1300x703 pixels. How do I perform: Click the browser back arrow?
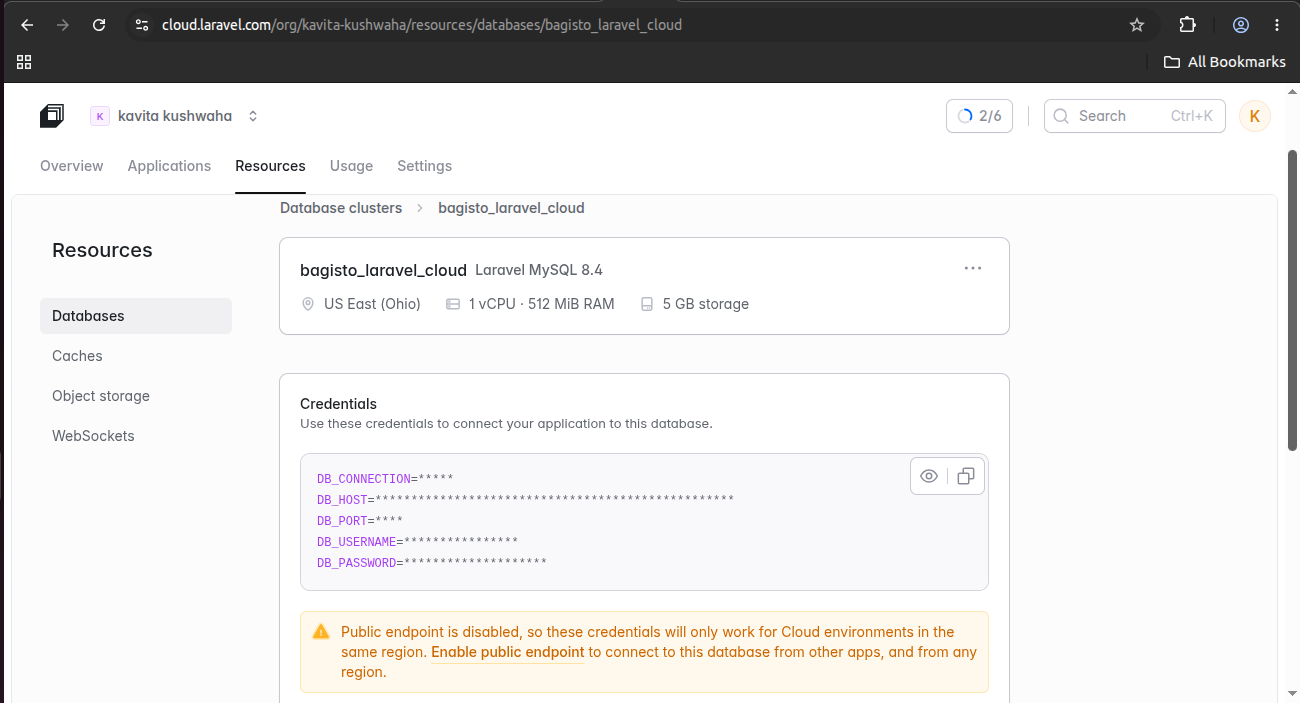pos(27,25)
